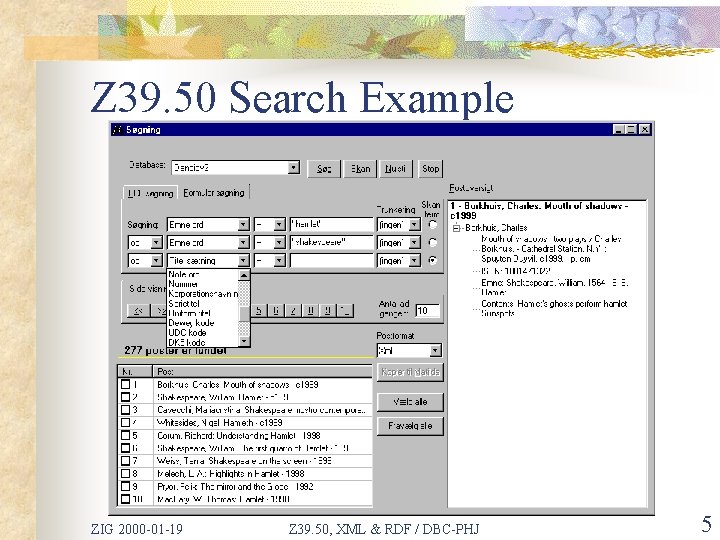The image size is (720, 540).
Task: Click the Fravælg alle button
Action: 410,426
